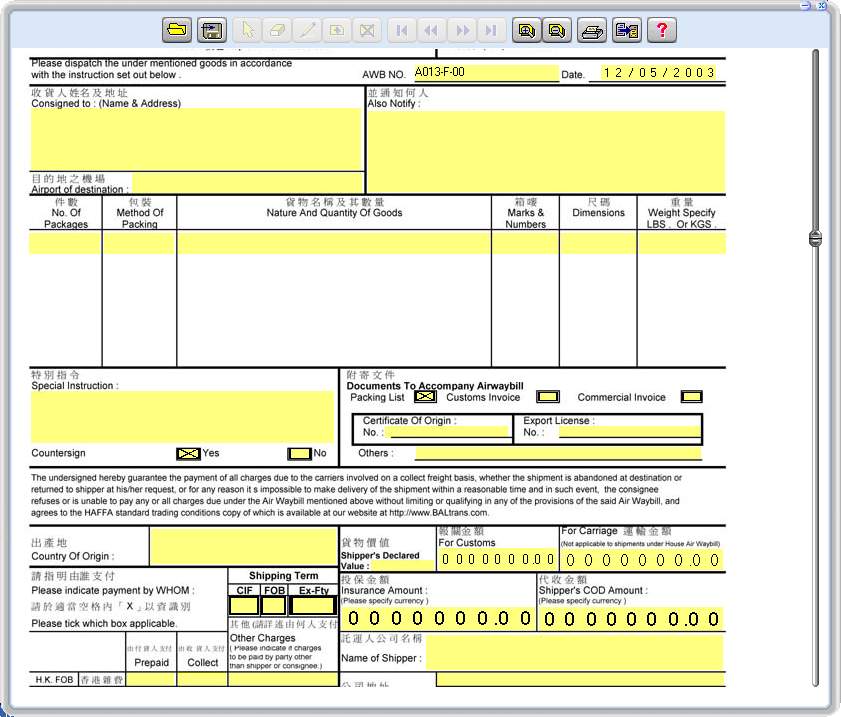Click the zoom out magnifier icon
This screenshot has height=717, width=841.
[557, 30]
